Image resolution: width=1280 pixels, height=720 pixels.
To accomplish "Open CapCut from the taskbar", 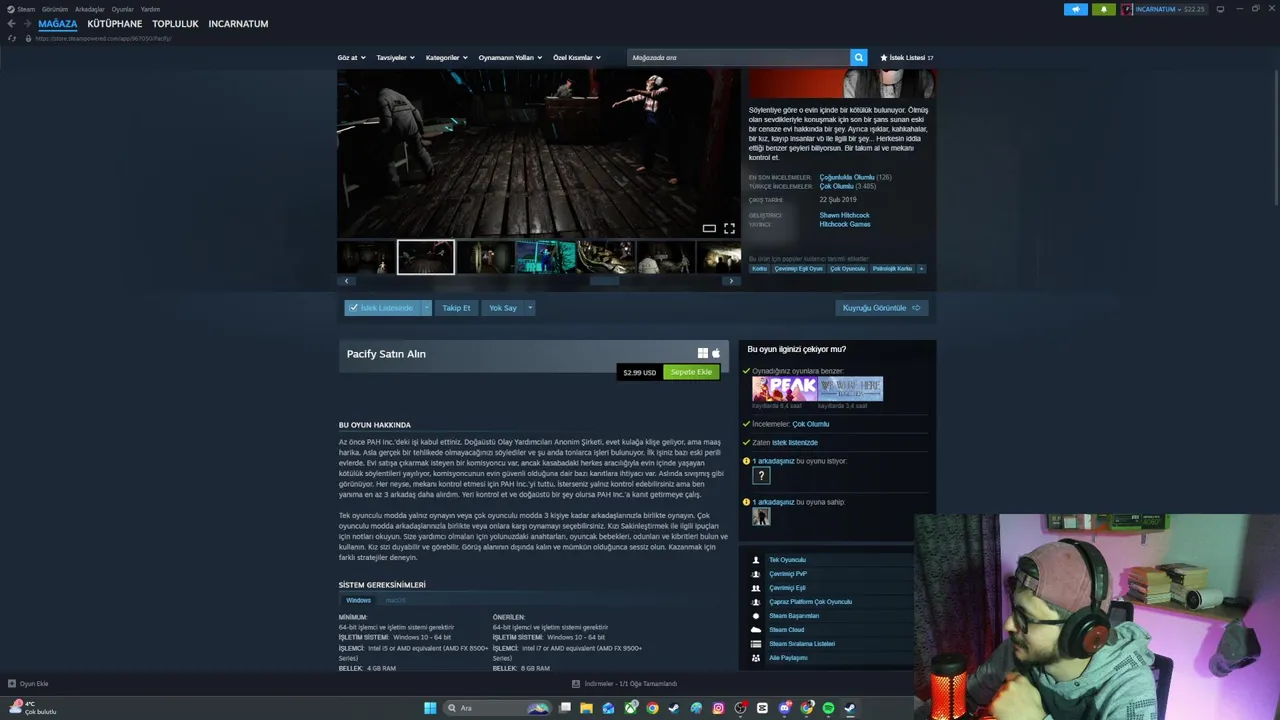I will tap(762, 708).
